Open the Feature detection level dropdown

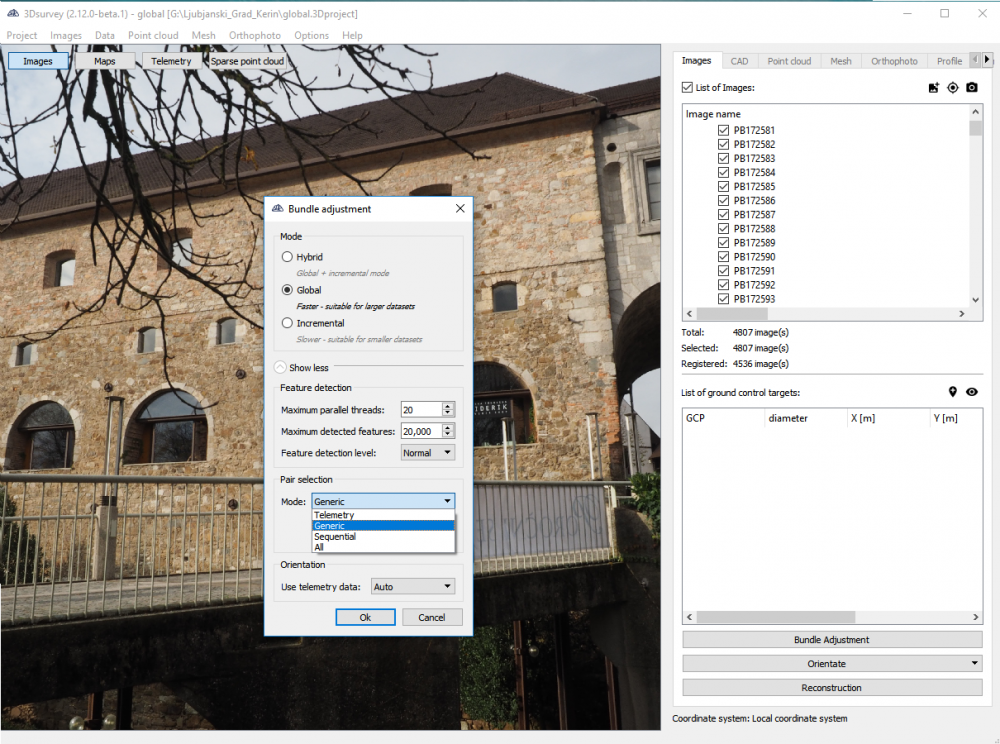(427, 453)
